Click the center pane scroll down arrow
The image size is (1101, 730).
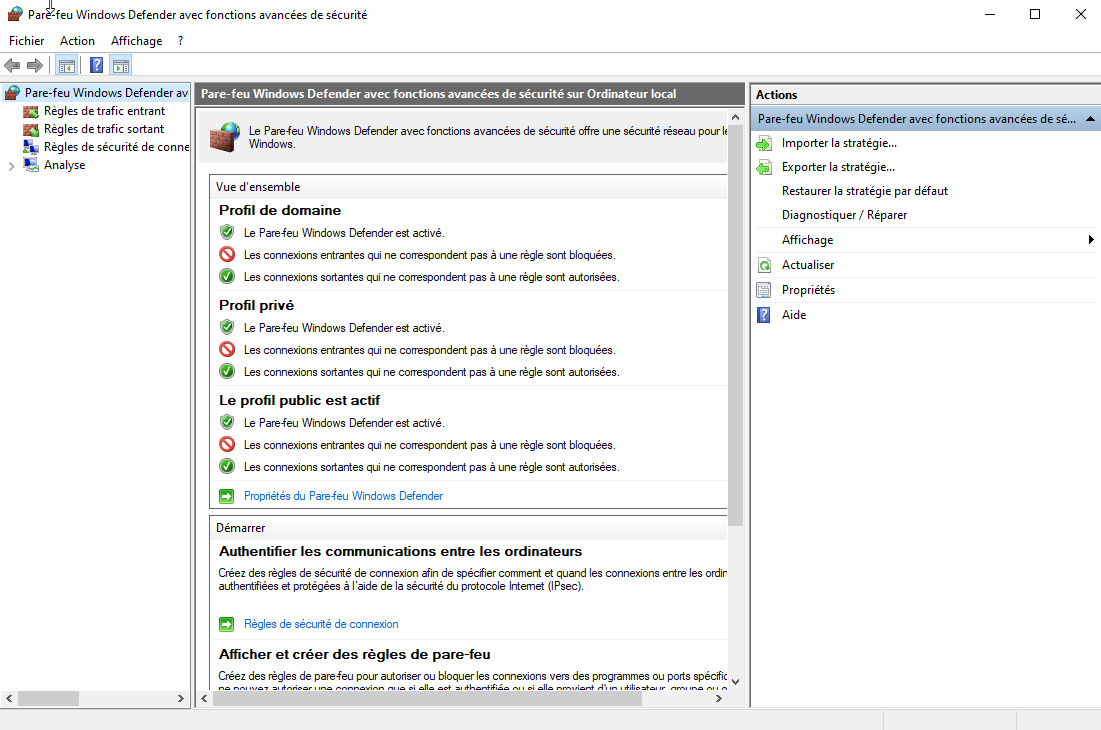[x=735, y=681]
